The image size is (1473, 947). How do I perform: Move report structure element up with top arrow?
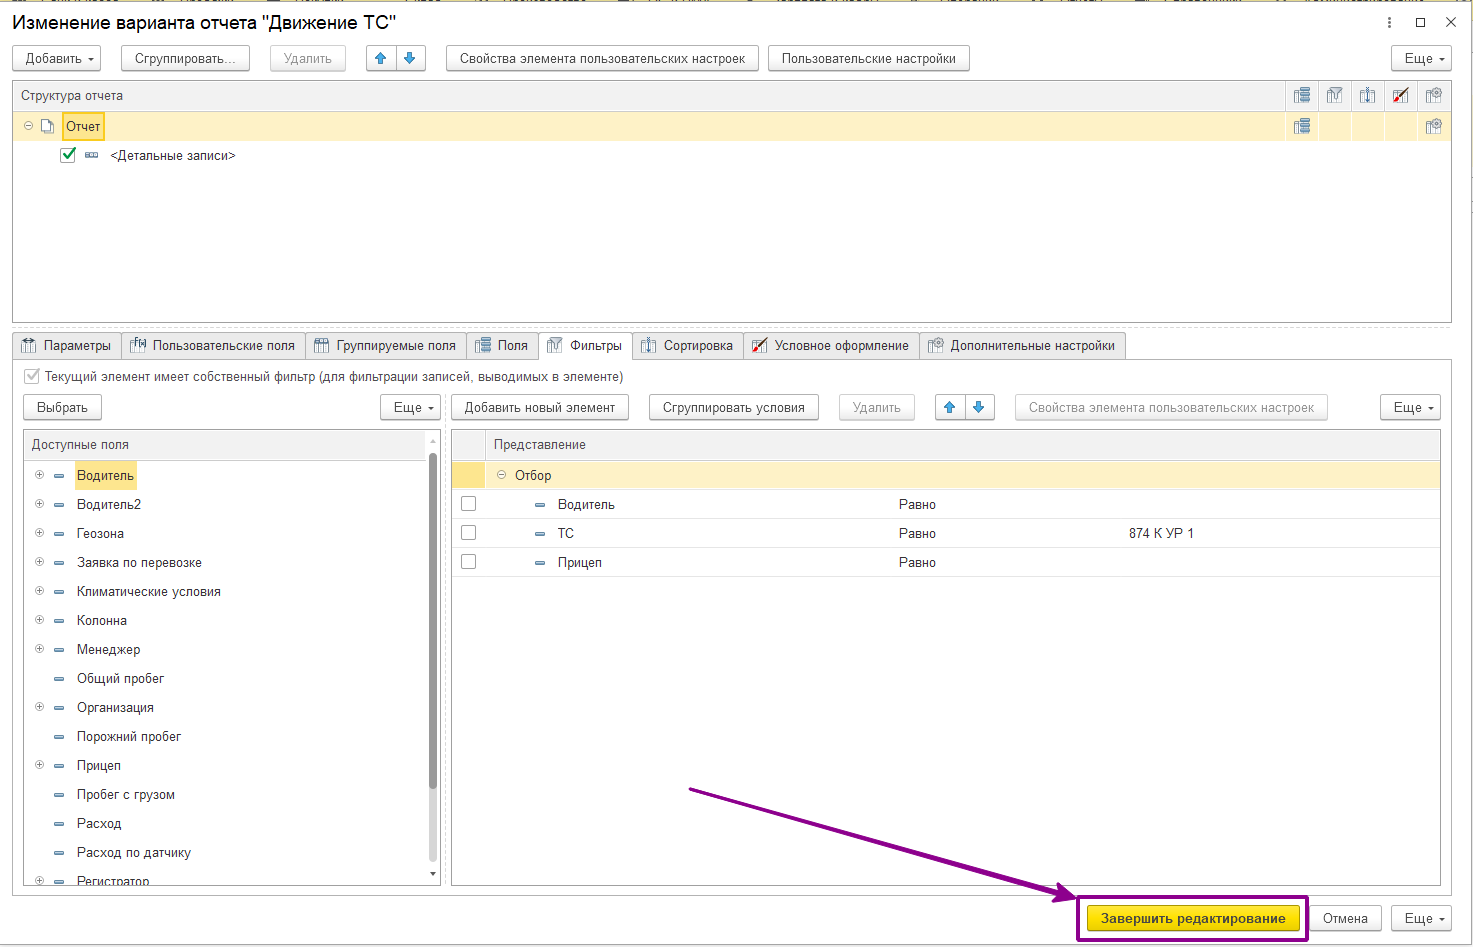[380, 58]
